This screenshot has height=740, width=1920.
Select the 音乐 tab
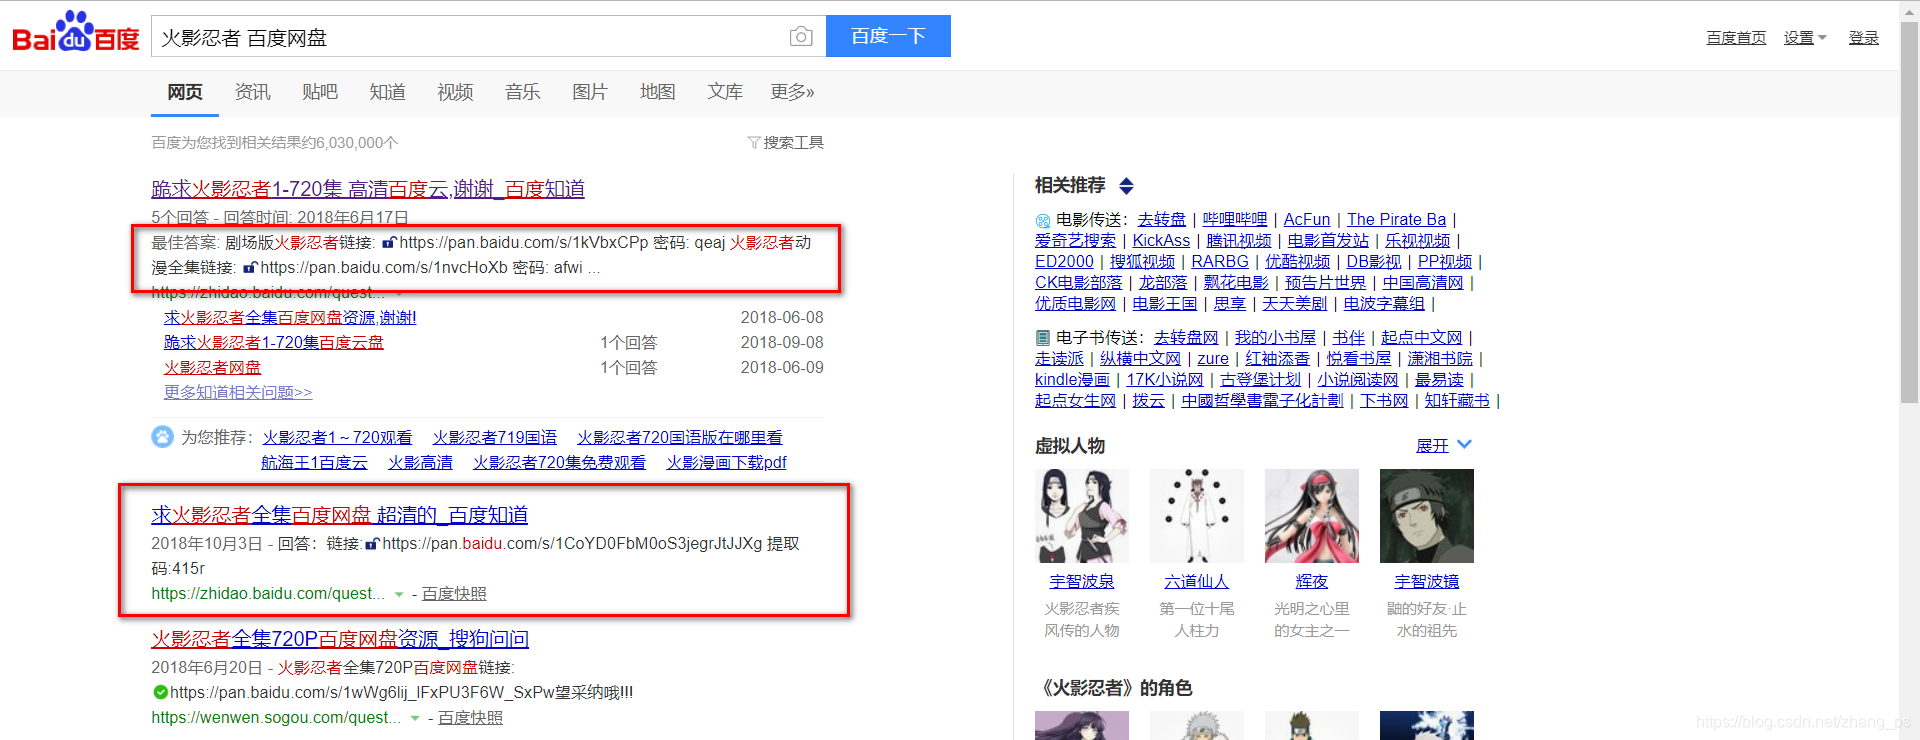[522, 92]
